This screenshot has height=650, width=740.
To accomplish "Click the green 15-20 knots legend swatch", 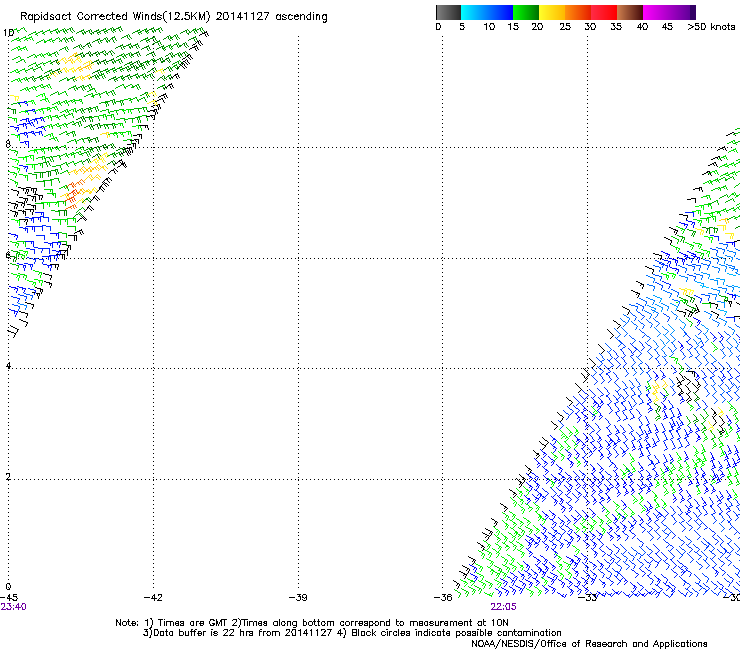I will click(526, 12).
